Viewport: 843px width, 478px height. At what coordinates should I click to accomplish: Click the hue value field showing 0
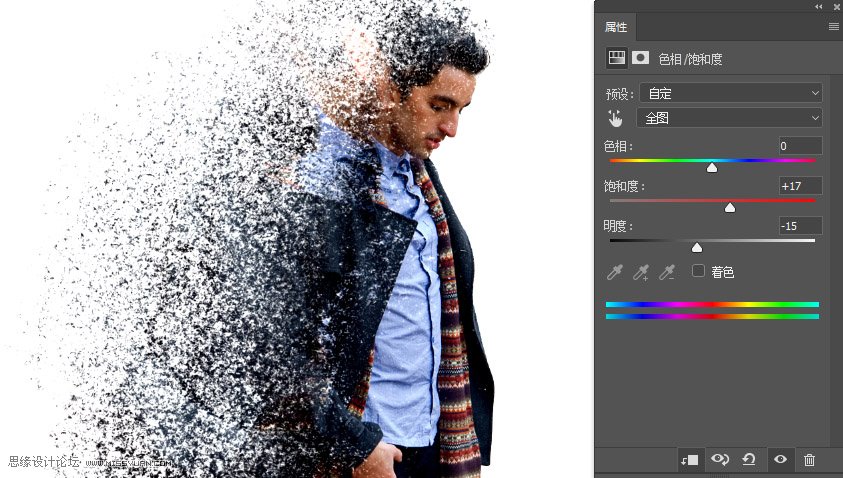pyautogui.click(x=800, y=146)
